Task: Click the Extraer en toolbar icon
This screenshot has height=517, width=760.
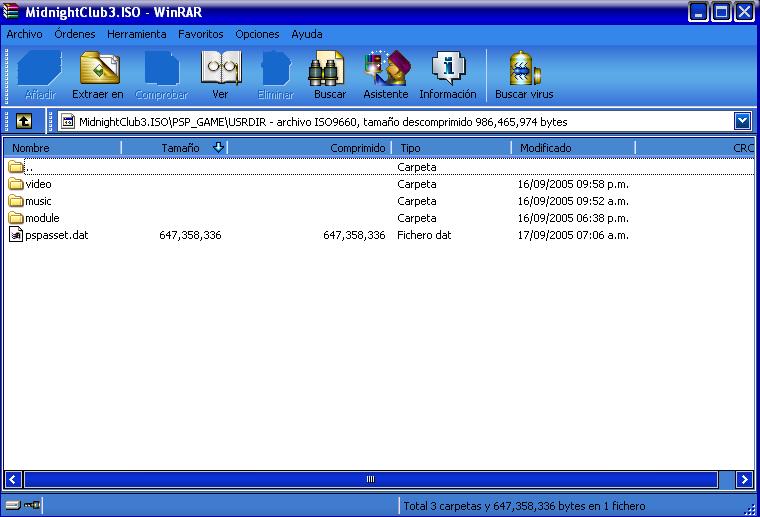Action: pos(98,75)
